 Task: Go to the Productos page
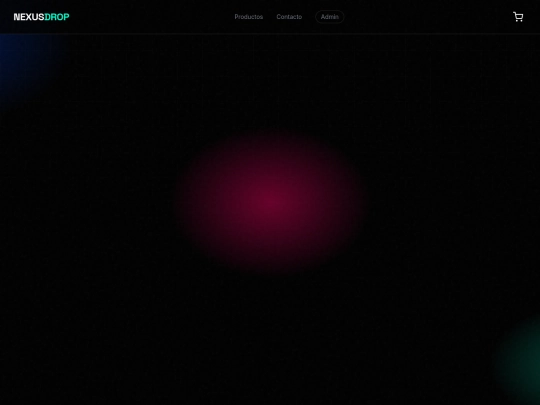(x=249, y=17)
